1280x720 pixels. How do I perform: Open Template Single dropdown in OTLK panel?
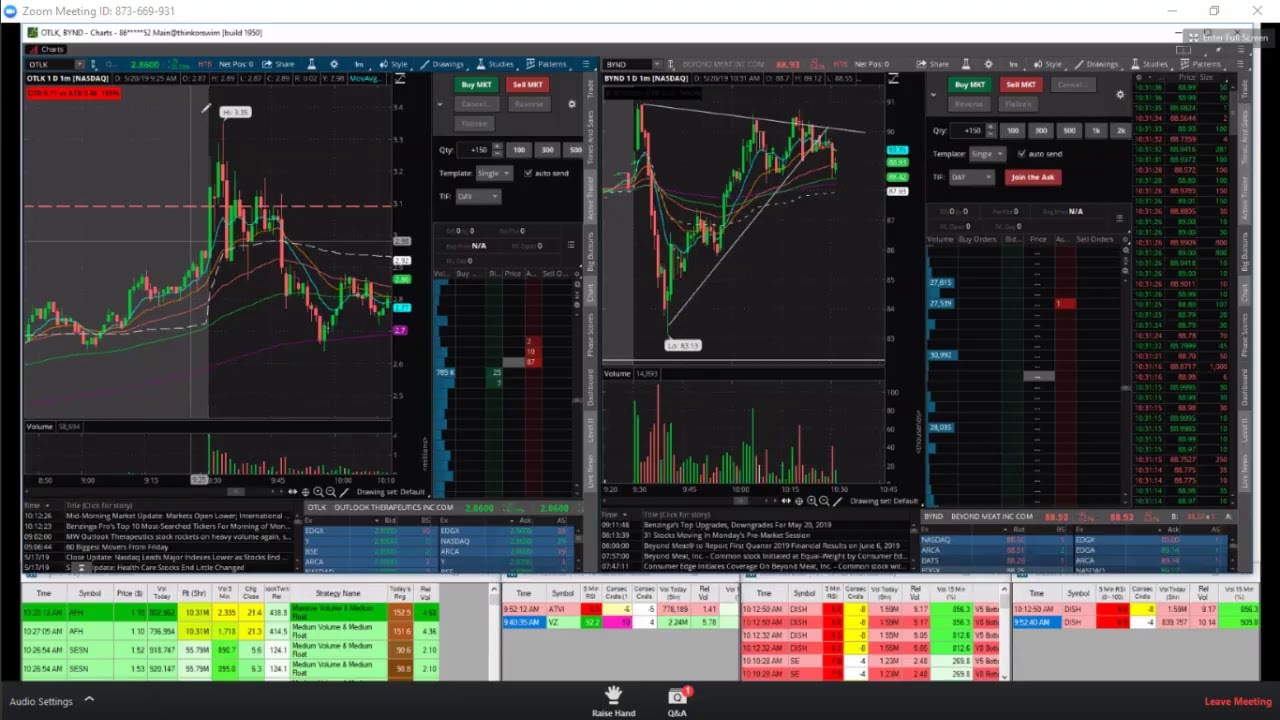494,173
